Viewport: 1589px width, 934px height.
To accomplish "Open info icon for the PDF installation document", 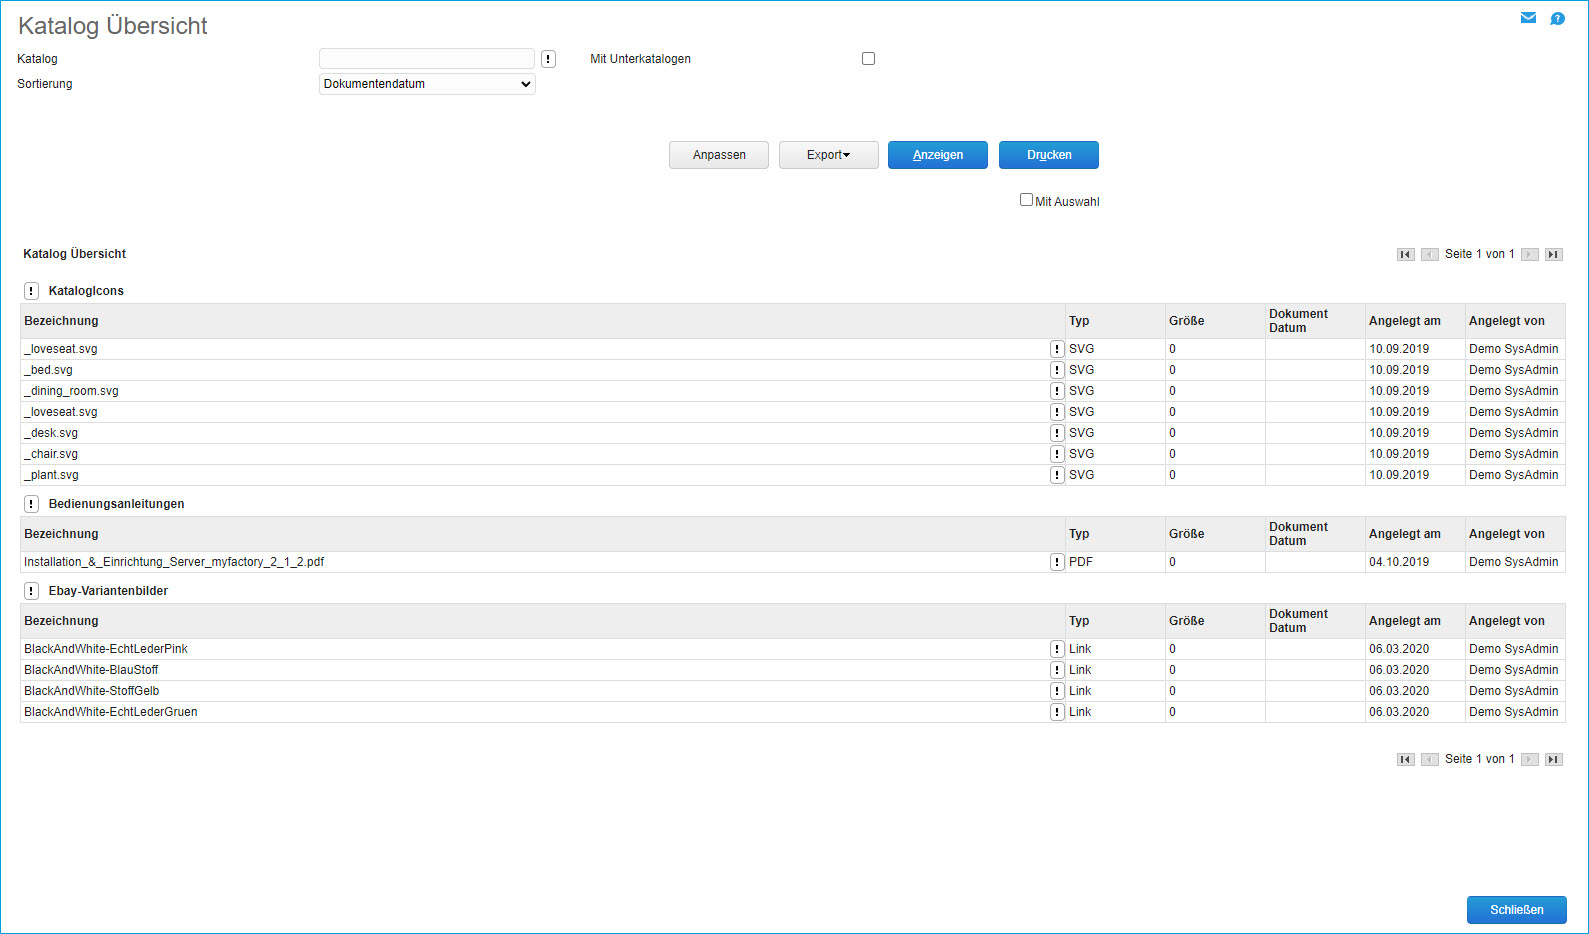I will [x=1057, y=562].
